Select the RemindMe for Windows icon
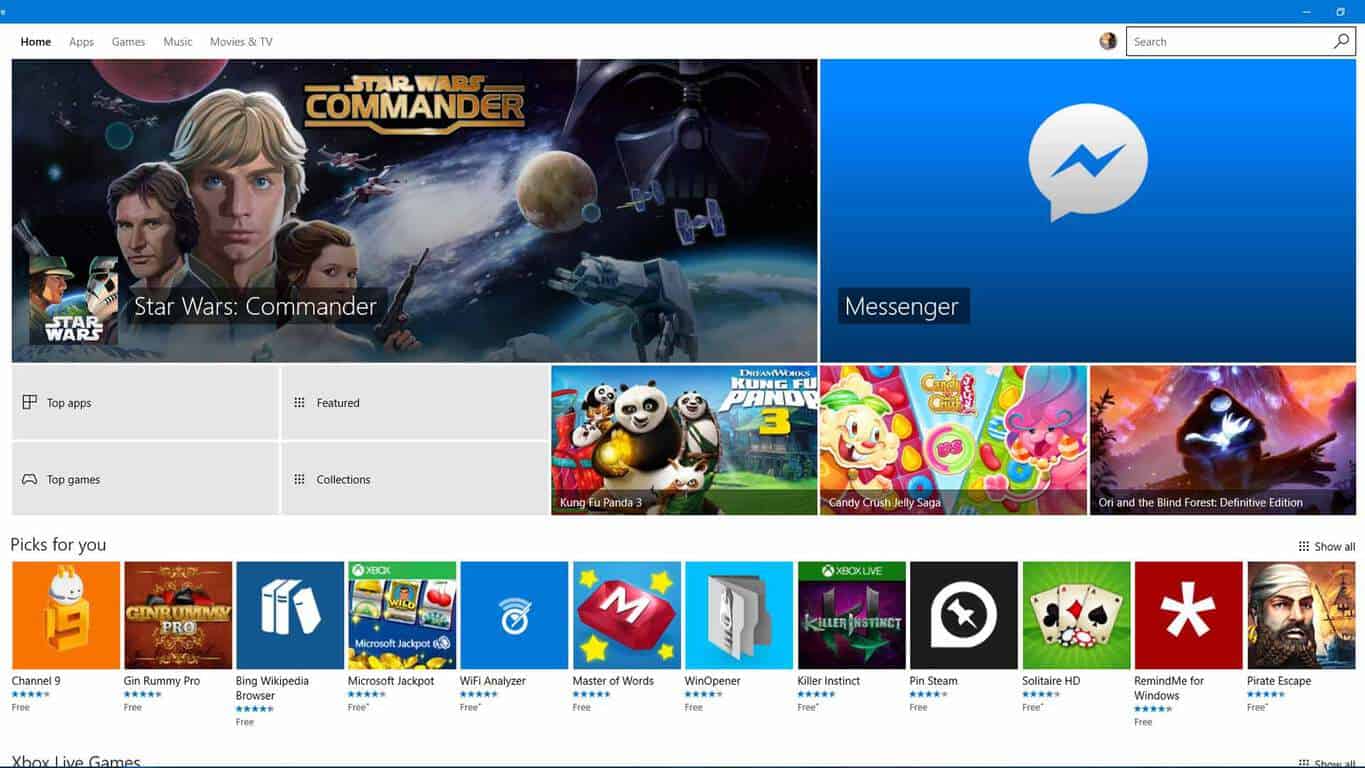 point(1188,615)
